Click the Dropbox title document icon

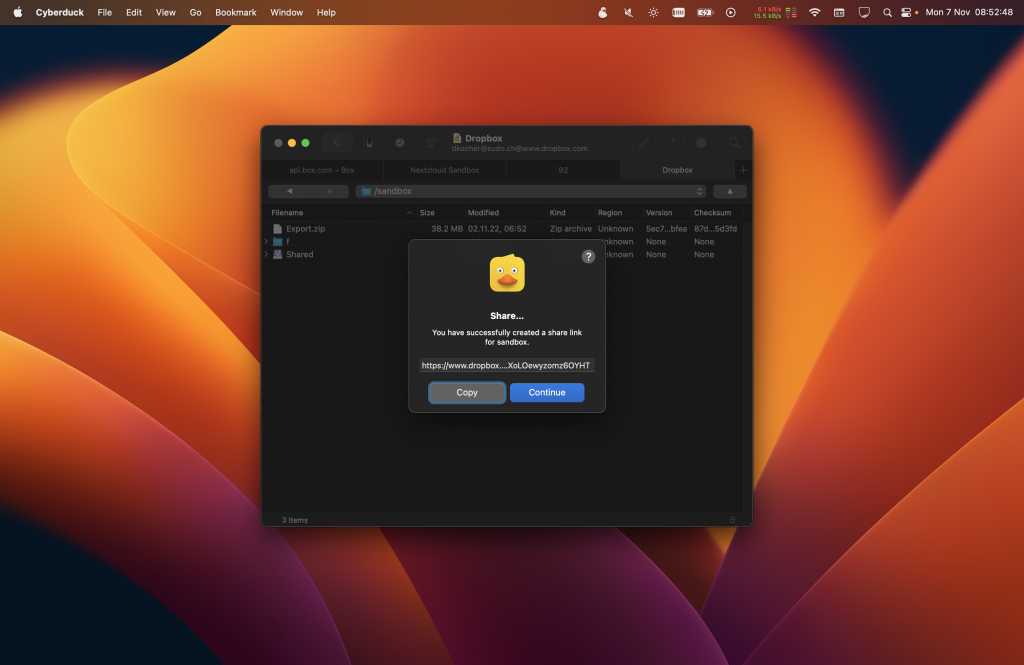tap(457, 138)
